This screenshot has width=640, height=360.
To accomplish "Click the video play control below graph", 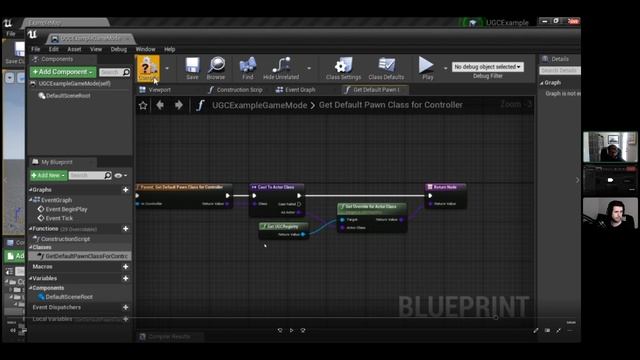I will pyautogui.click(x=291, y=330).
